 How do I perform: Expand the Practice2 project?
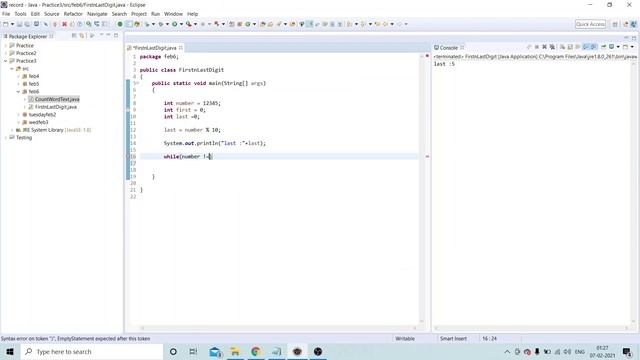click(x=6, y=53)
